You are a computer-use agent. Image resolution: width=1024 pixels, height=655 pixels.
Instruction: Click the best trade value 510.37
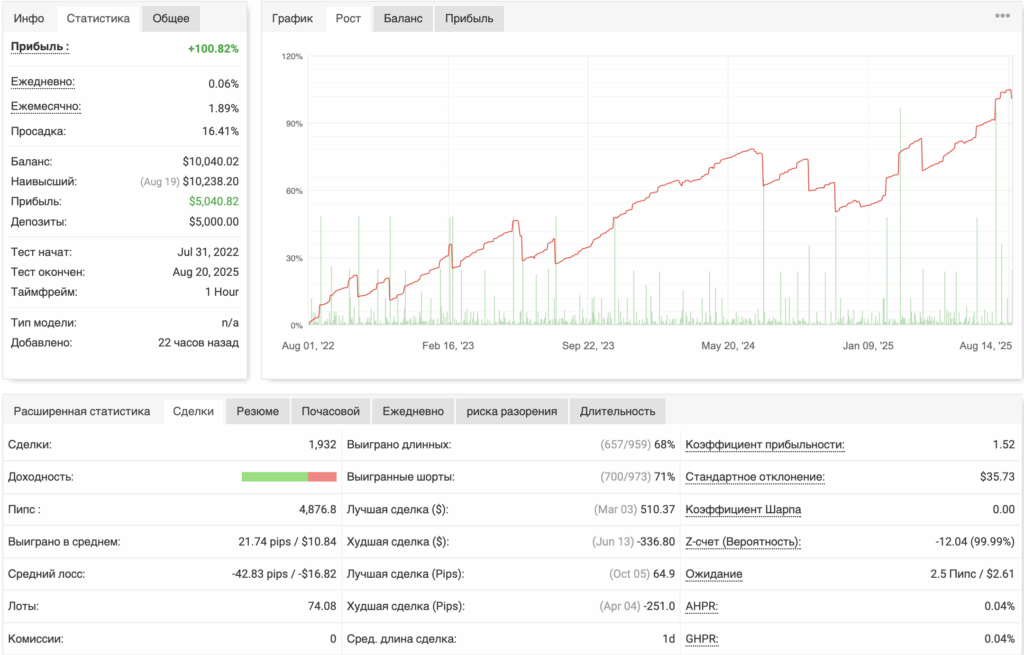click(658, 509)
